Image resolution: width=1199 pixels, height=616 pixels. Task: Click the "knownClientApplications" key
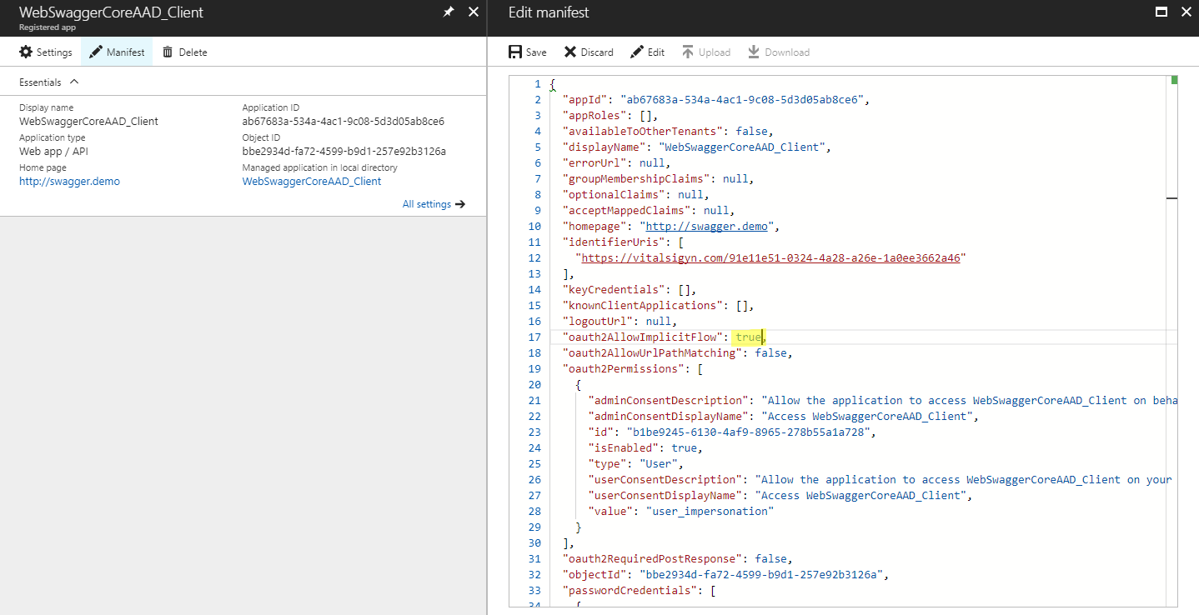pos(644,306)
